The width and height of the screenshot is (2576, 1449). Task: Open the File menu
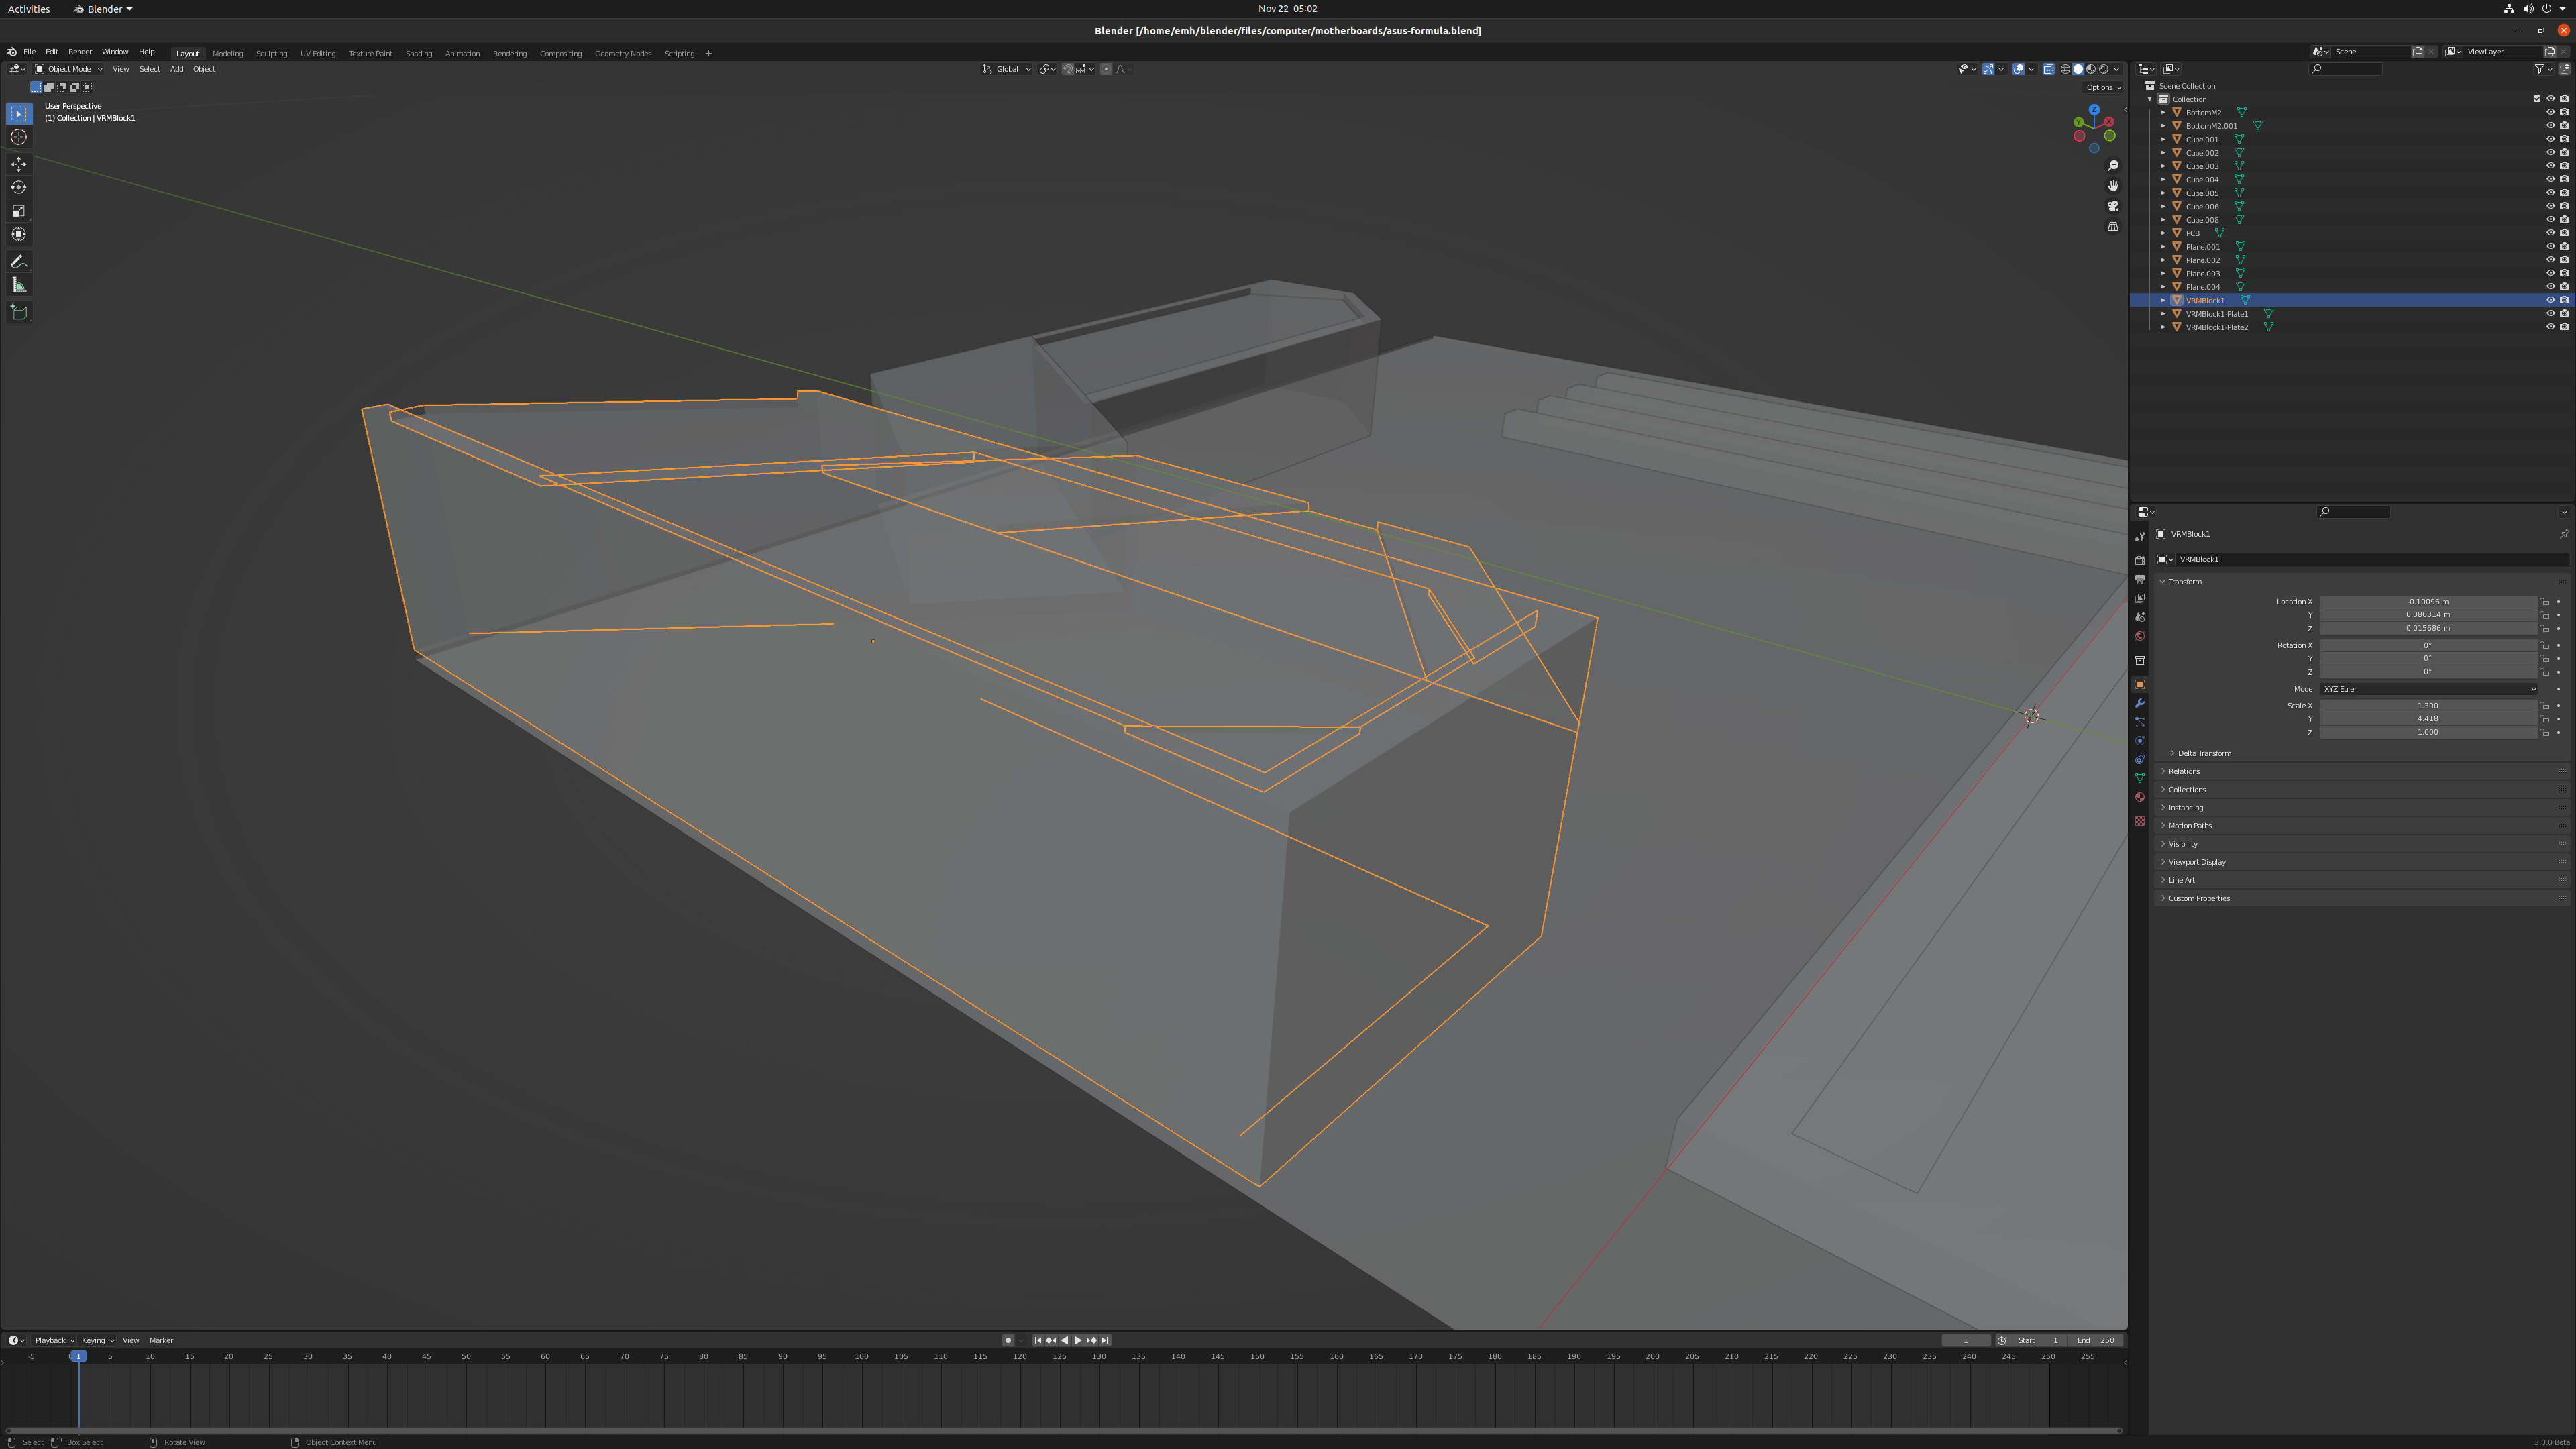pos(30,52)
